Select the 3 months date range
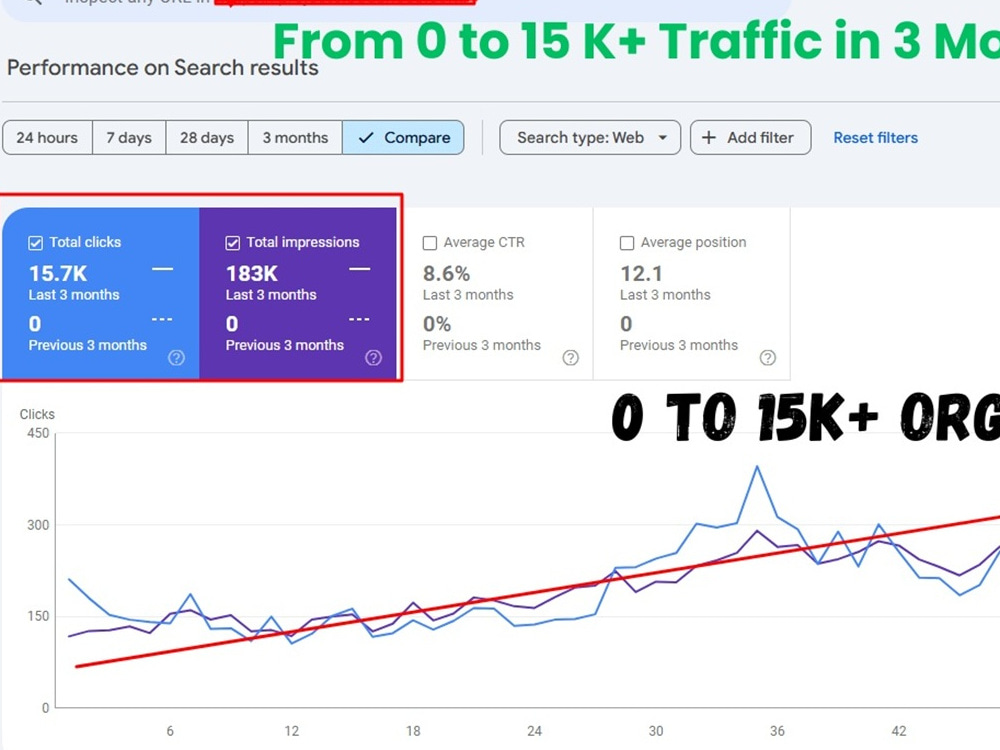 (295, 138)
